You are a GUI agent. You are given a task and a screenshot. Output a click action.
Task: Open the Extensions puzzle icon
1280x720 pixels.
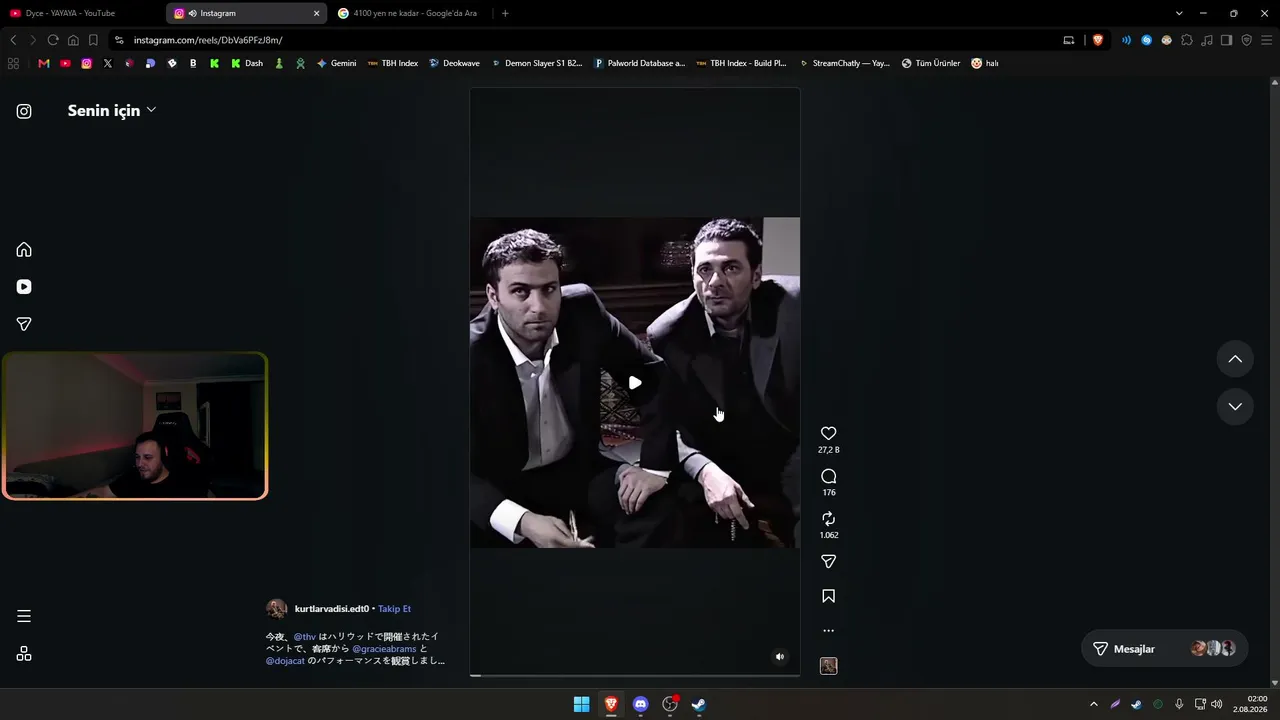(1187, 40)
